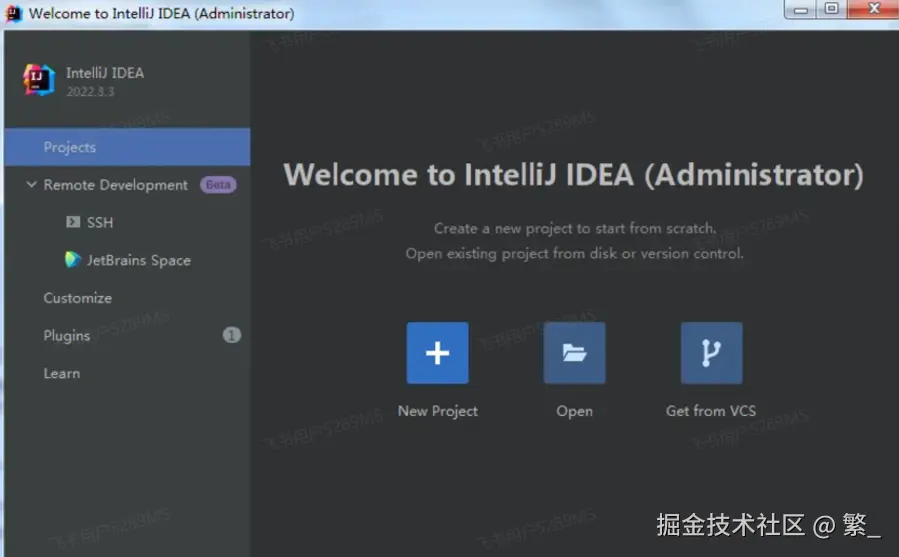Close the IntelliJ IDEA welcome window
Viewport: 899px width, 557px height.
pos(874,9)
